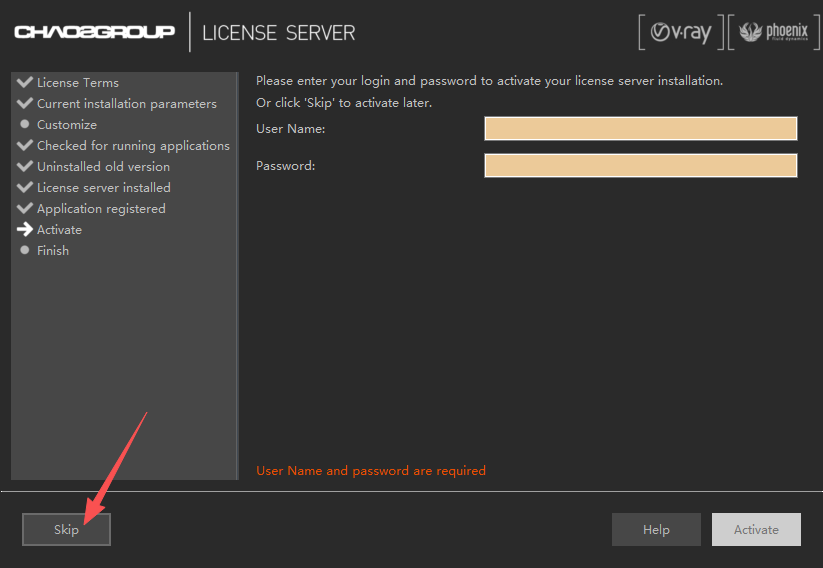
Task: Click the V-Ray logo icon
Action: [x=681, y=33]
